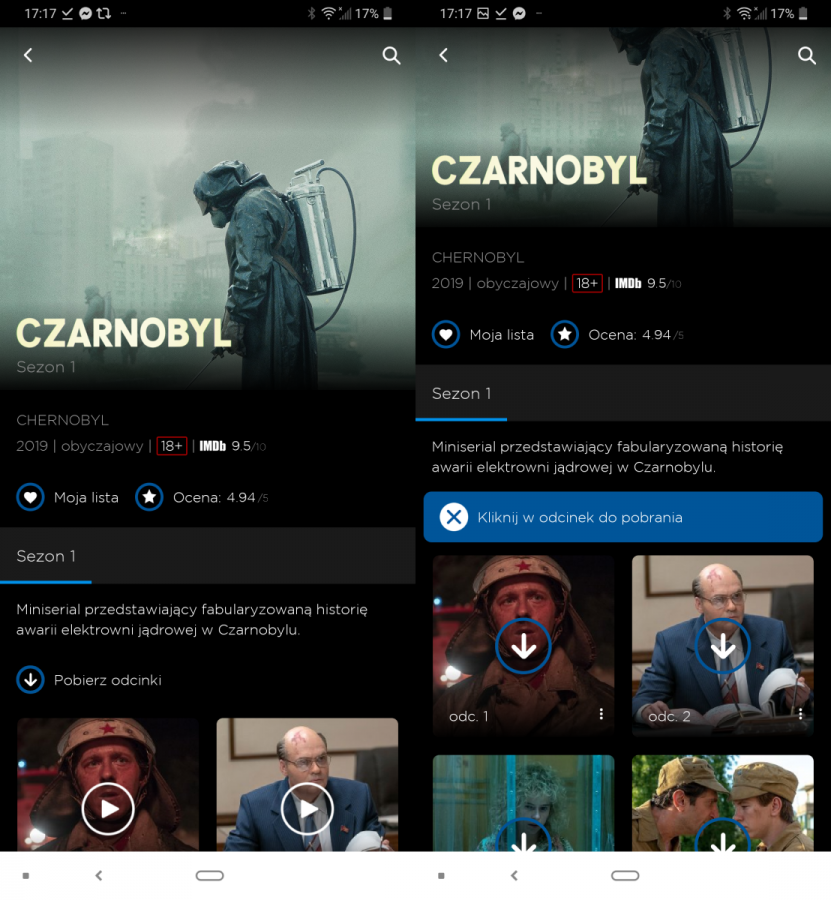The height and width of the screenshot is (900, 831).
Task: Tap the star rating icon on left screen
Action: pyautogui.click(x=149, y=497)
